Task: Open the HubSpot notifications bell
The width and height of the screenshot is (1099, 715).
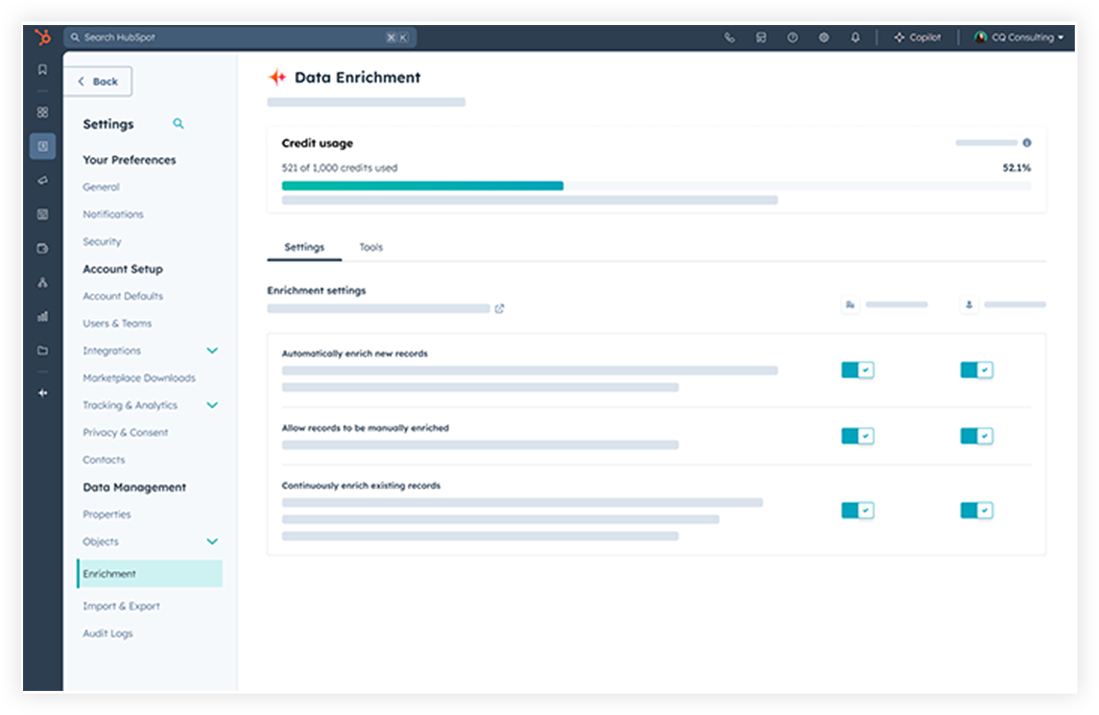Action: (855, 37)
